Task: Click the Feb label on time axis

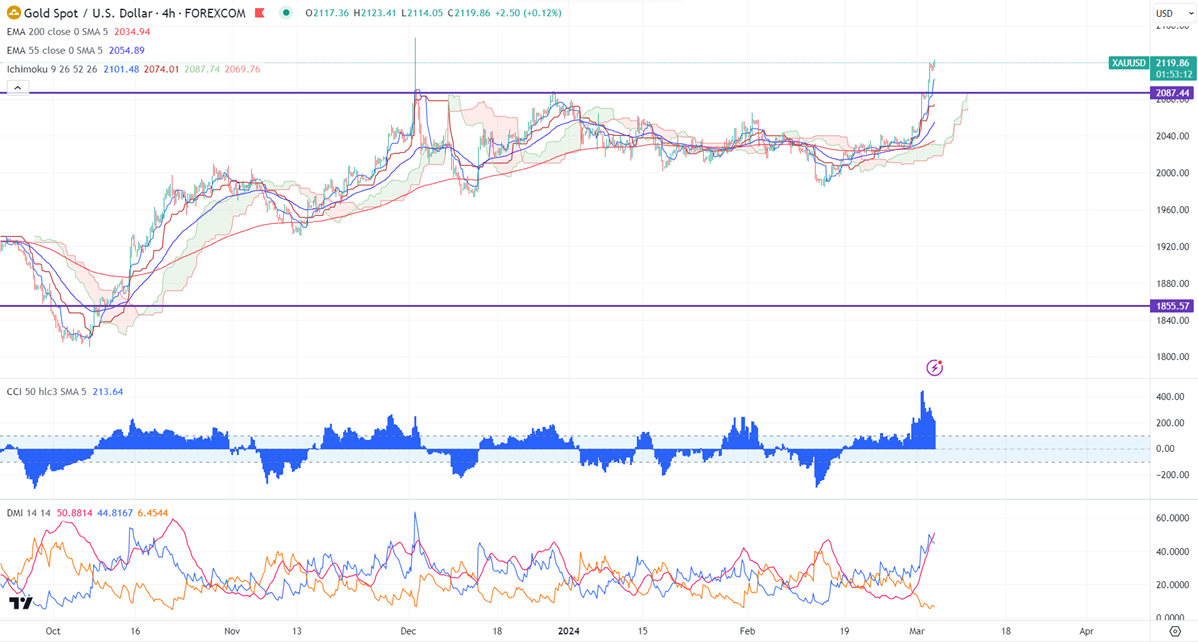Action: pos(747,631)
